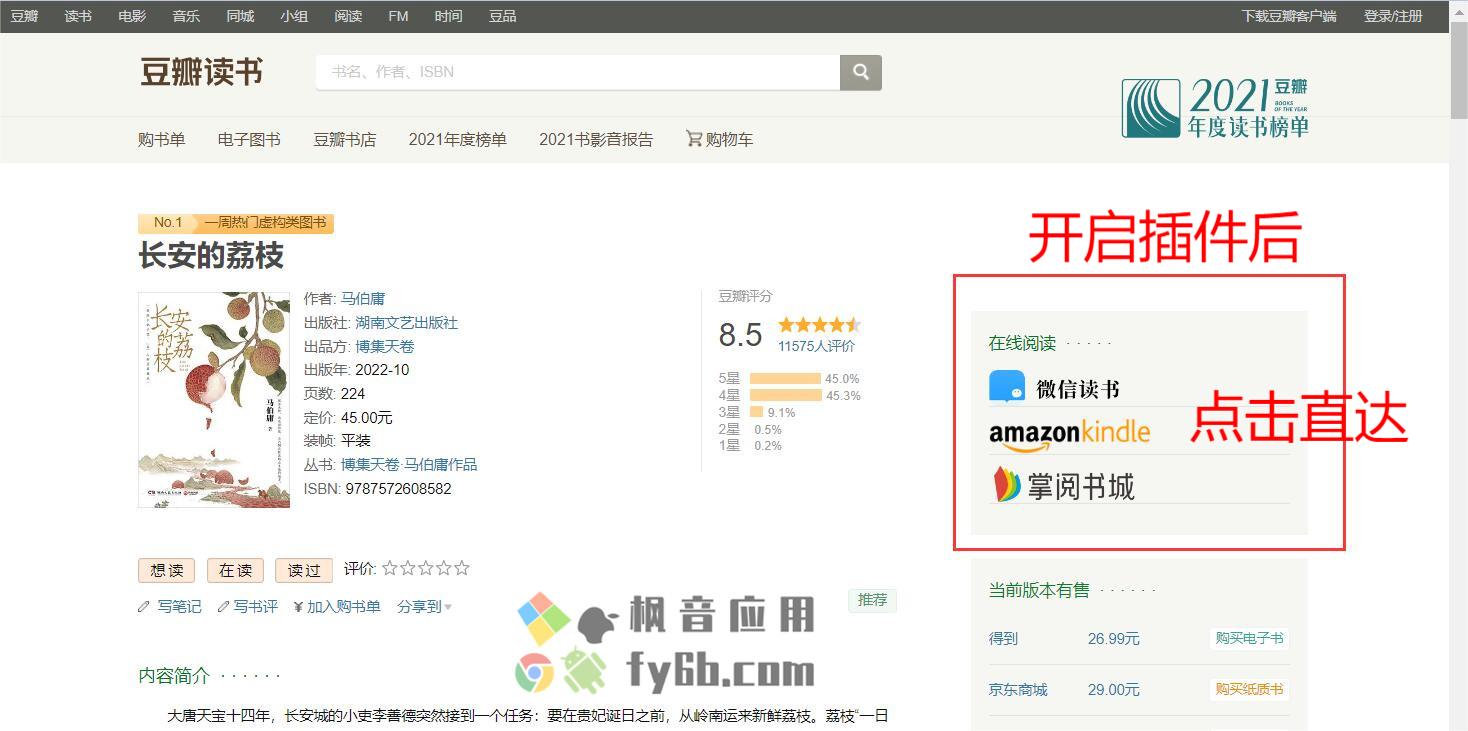This screenshot has width=1468, height=731.
Task: Click the 26.99元 price link
Action: (x=1114, y=638)
